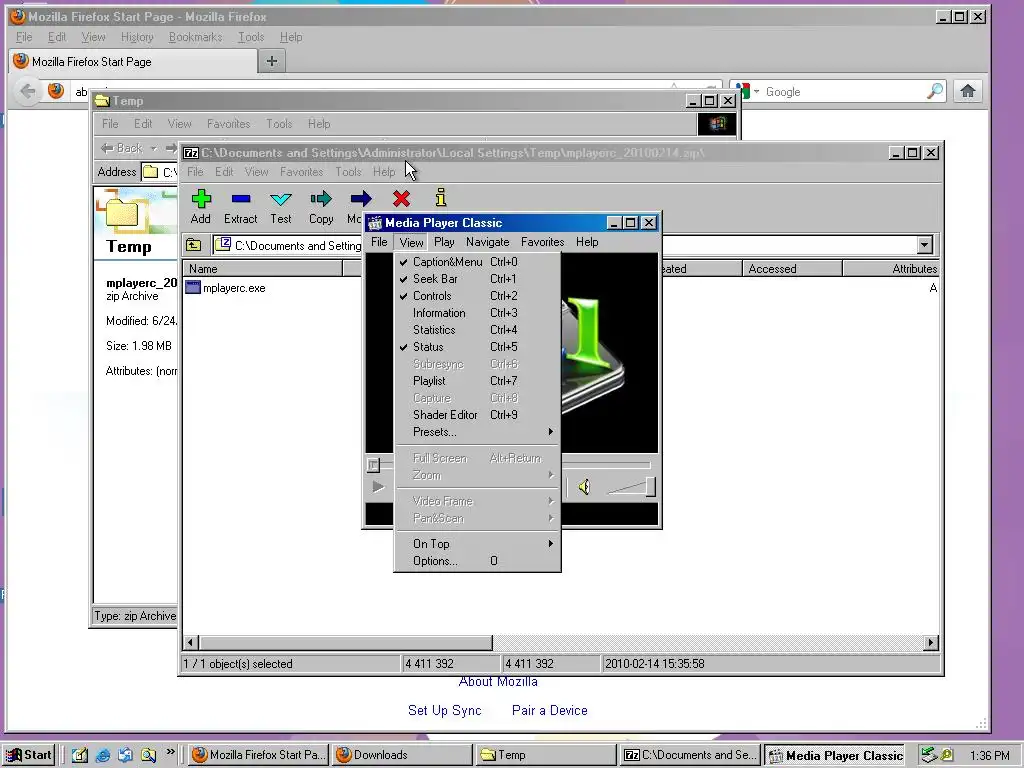The image size is (1024, 768).
Task: Expand the quick launch chevron on taskbar
Action: point(170,752)
